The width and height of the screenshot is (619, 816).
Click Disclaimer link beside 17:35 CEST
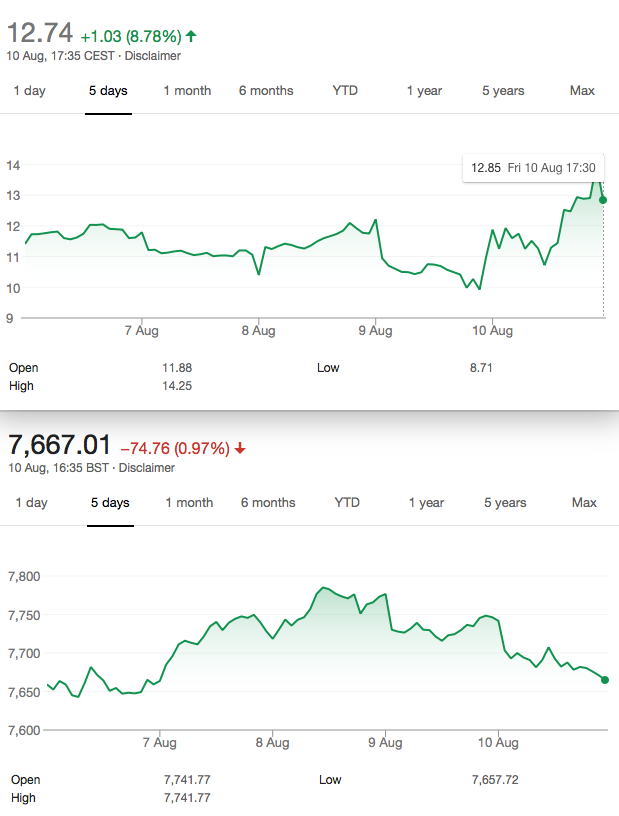point(153,56)
